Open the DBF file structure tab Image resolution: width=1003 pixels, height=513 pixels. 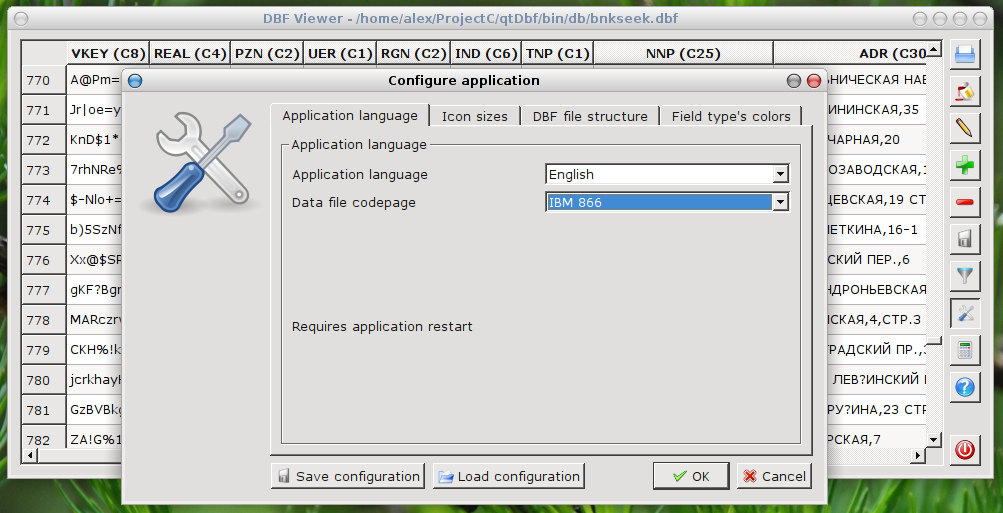[x=590, y=117]
